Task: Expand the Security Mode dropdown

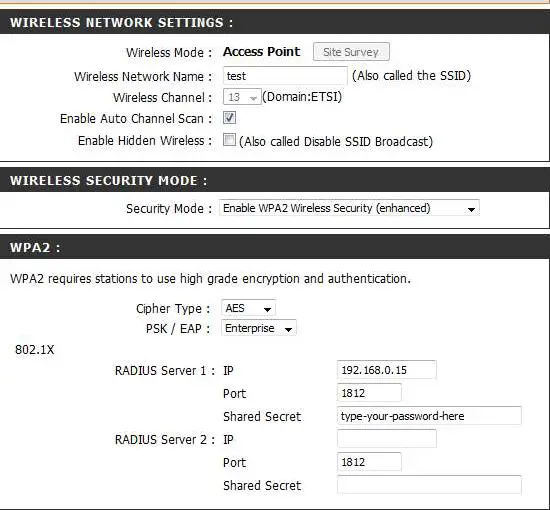Action: (349, 208)
